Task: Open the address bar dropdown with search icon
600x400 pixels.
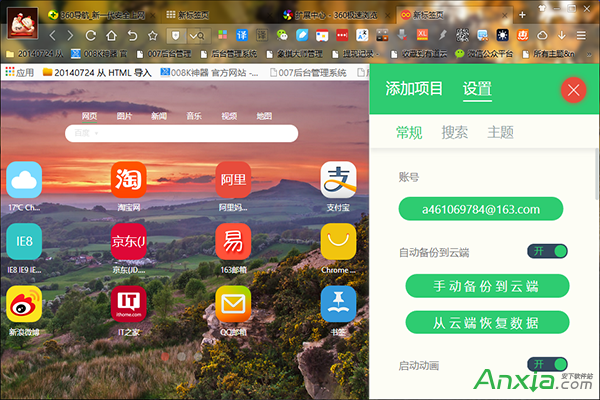Action: pos(197,36)
